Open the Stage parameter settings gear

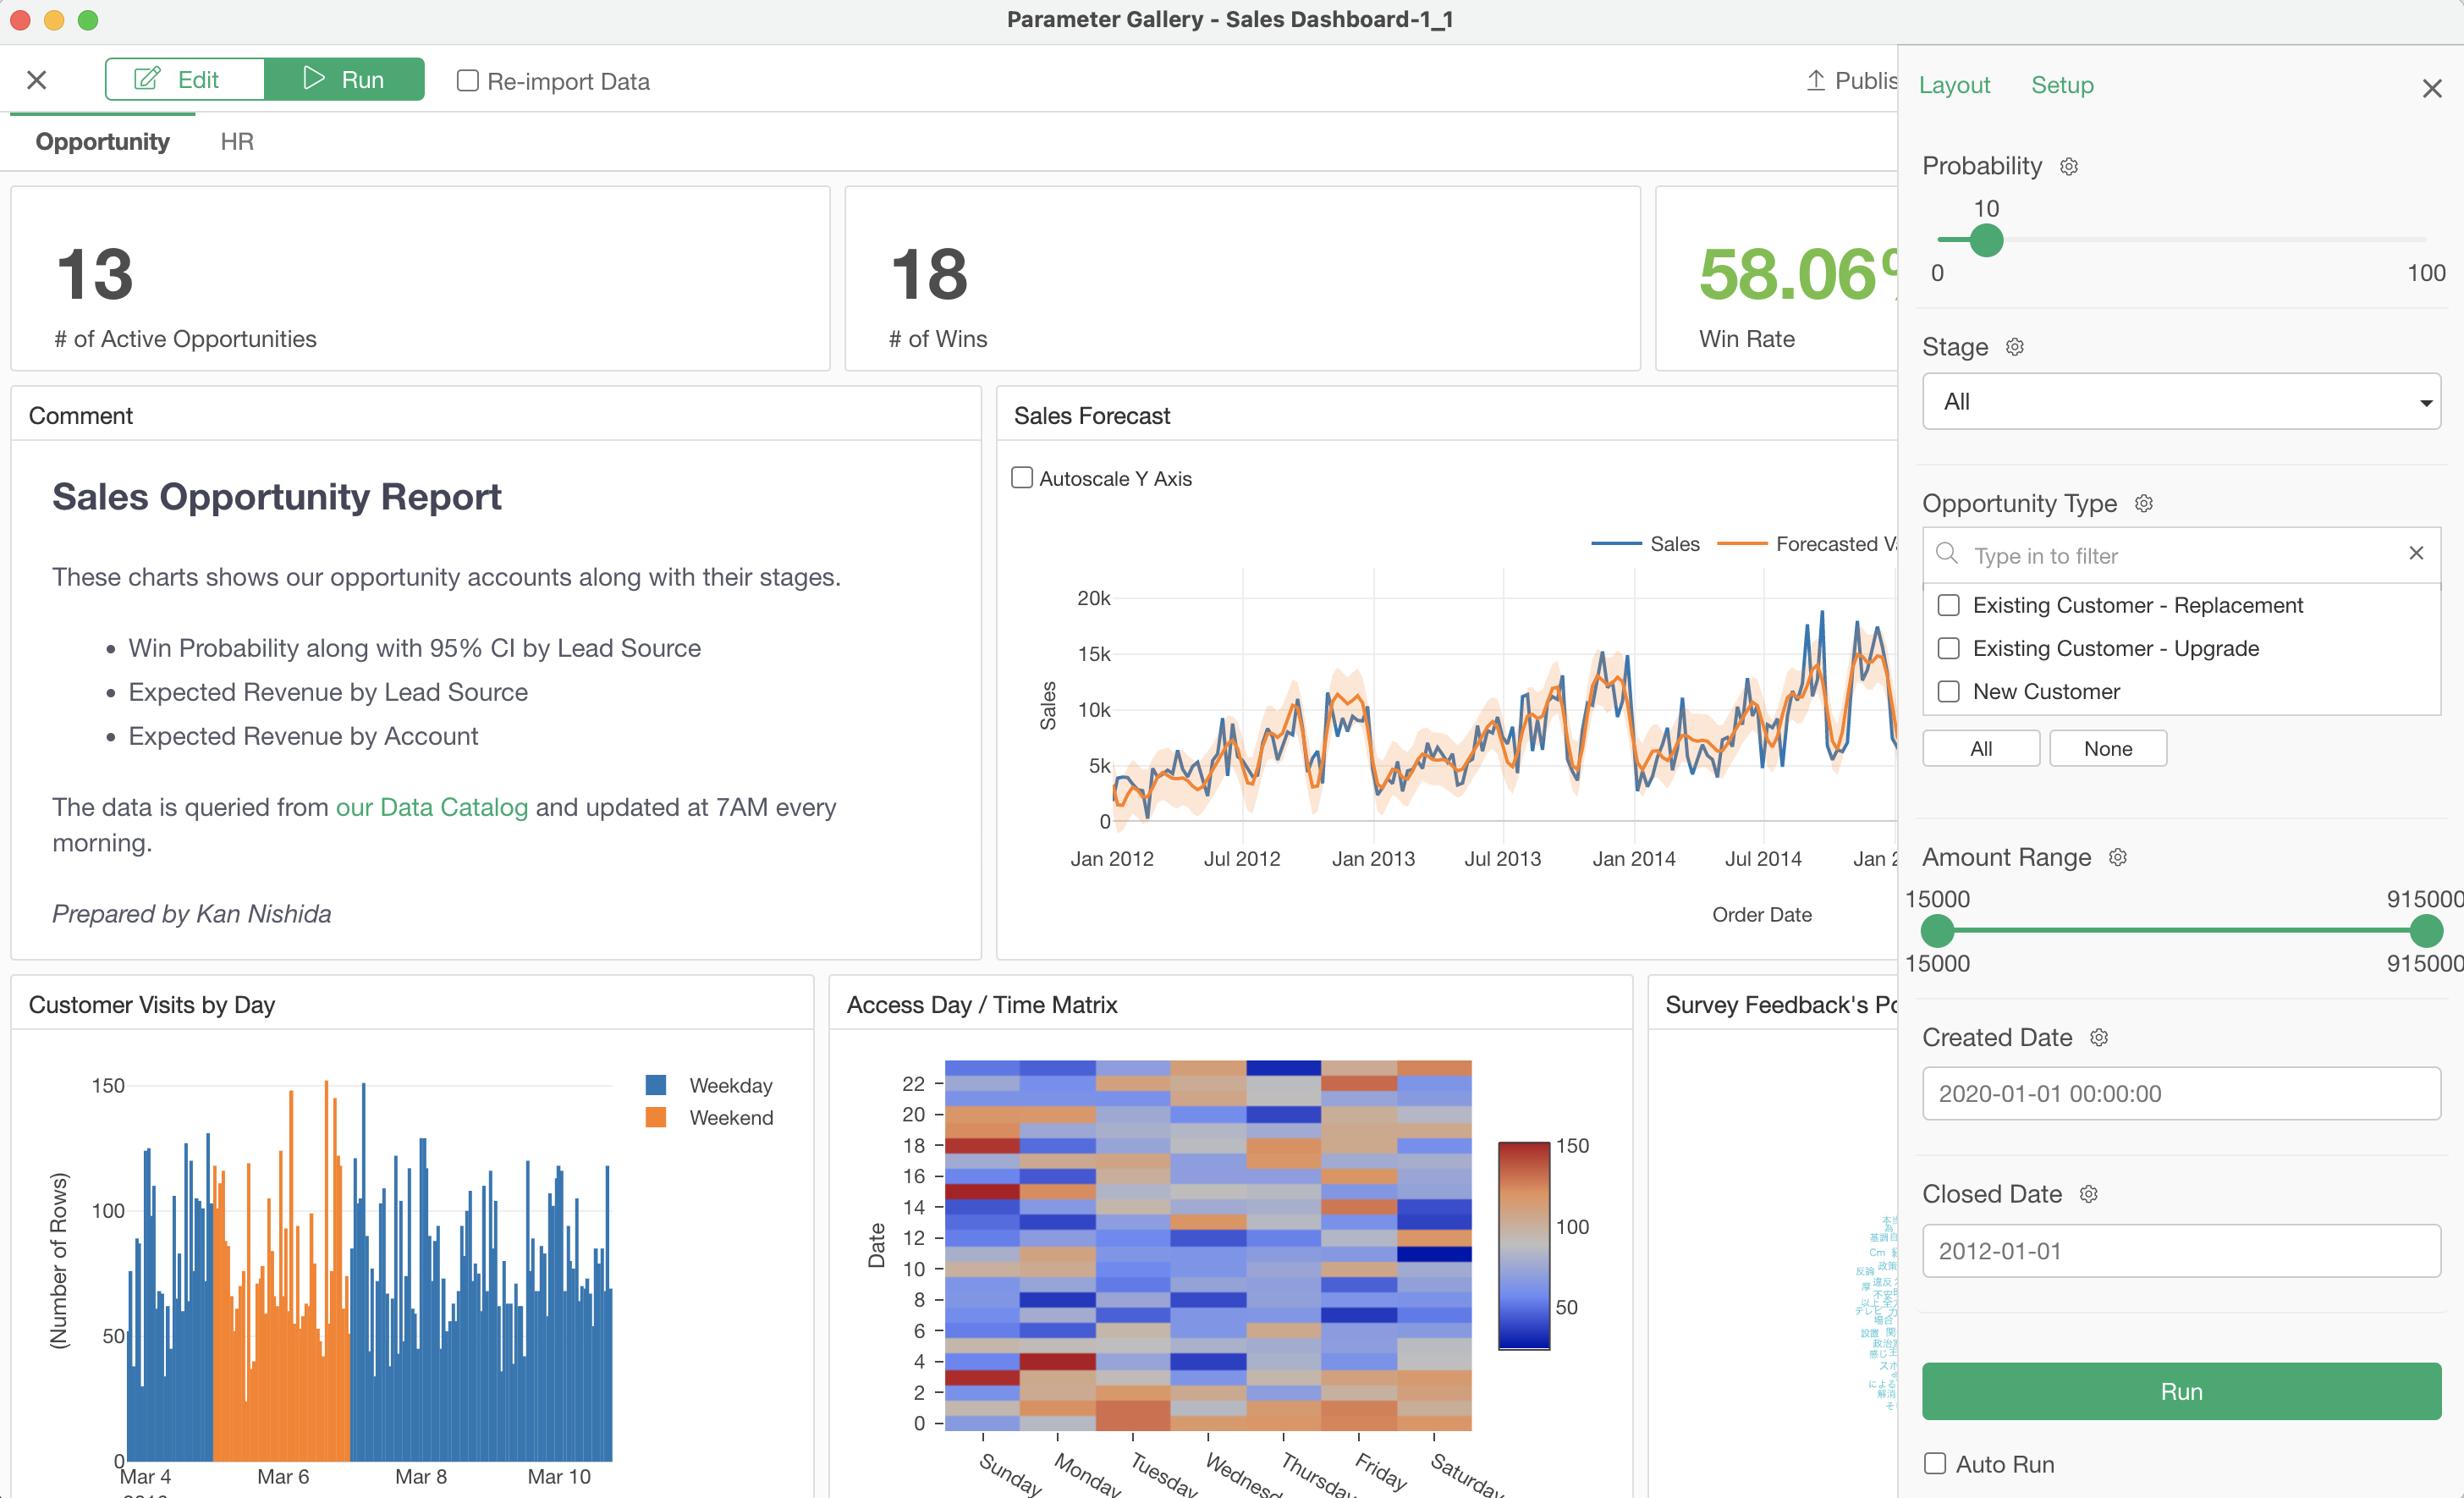[2015, 347]
